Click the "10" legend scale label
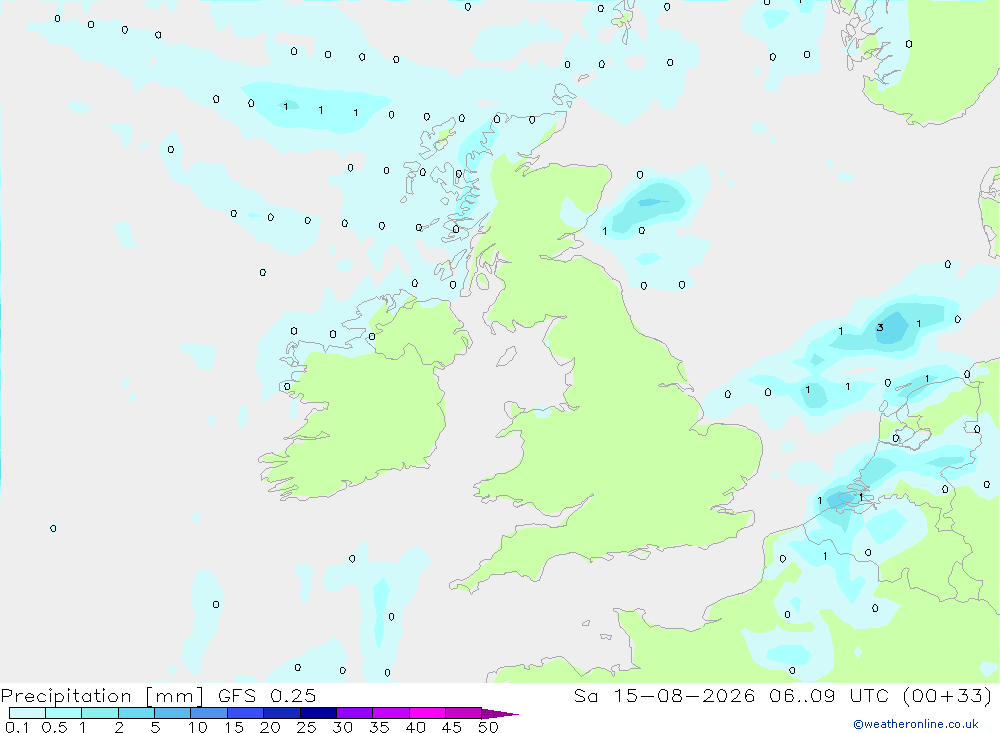The image size is (1000, 733). (198, 727)
